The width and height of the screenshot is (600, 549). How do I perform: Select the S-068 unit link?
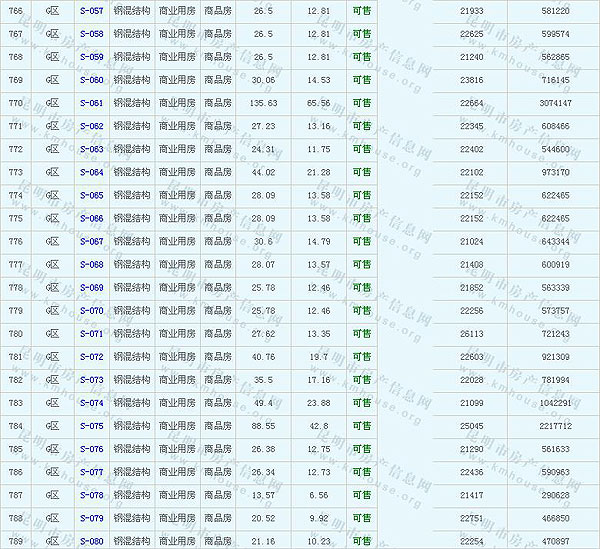click(x=91, y=264)
